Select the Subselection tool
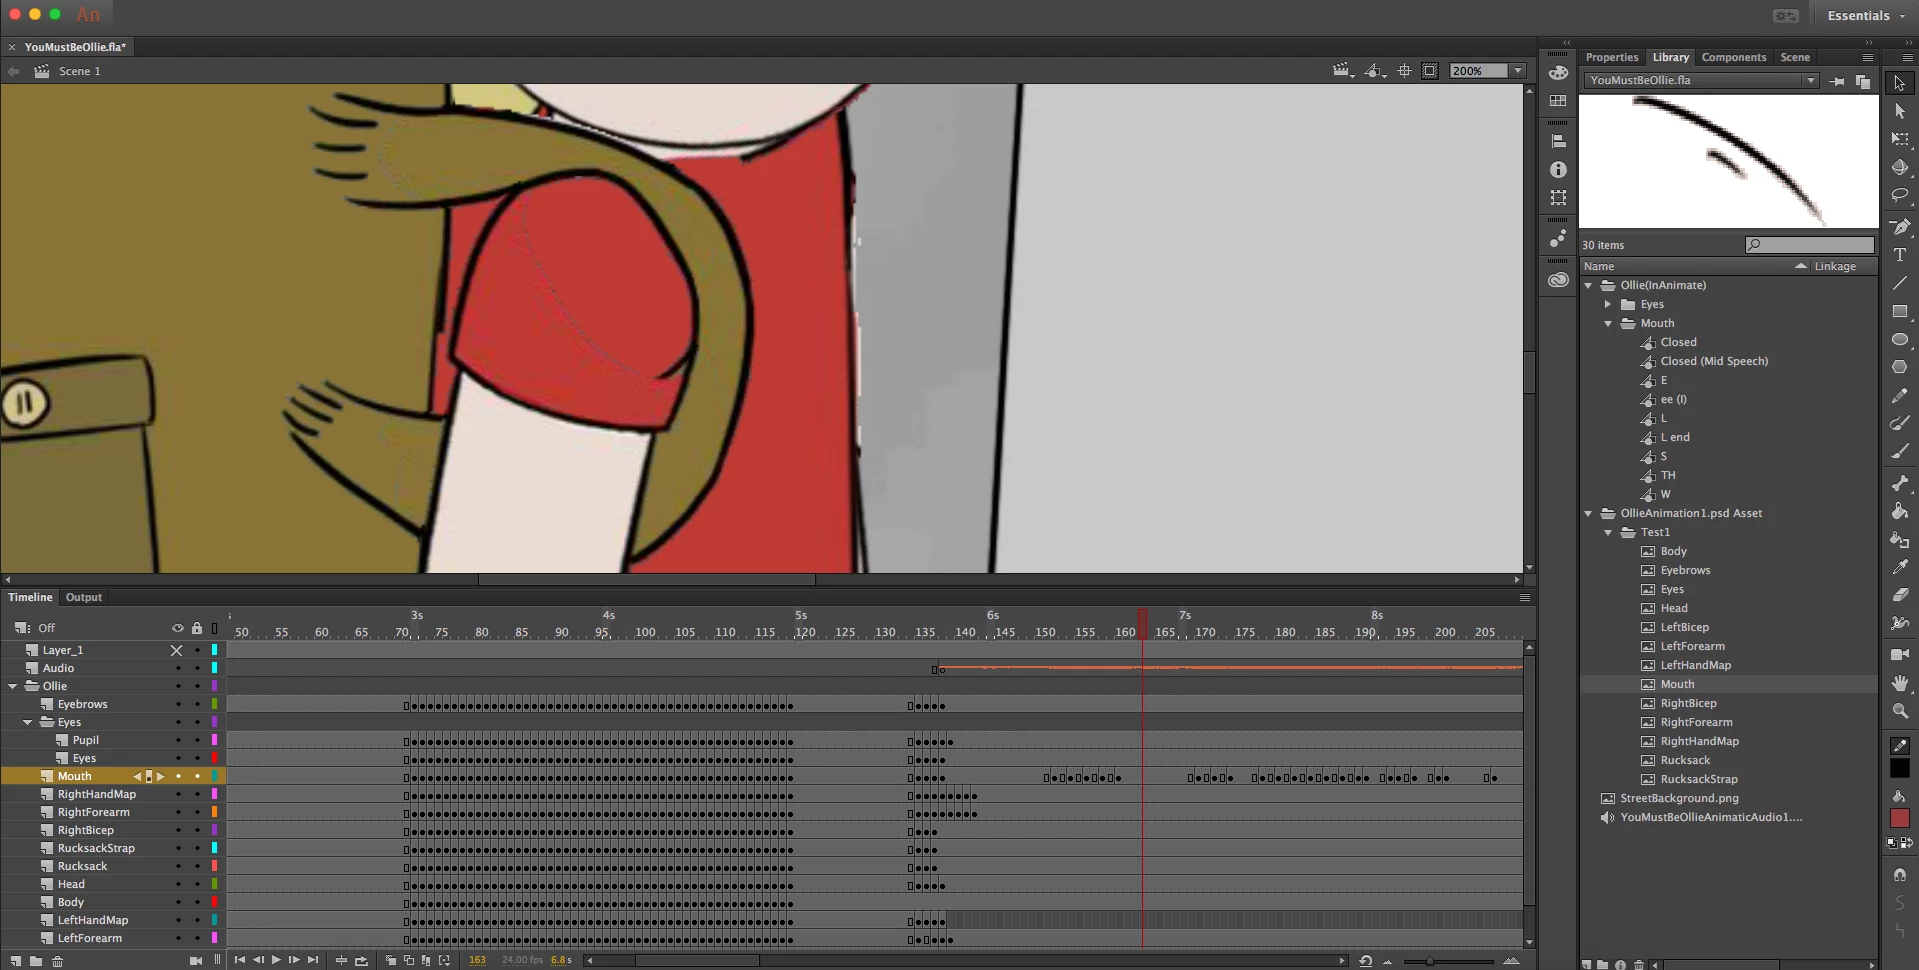 [1900, 111]
